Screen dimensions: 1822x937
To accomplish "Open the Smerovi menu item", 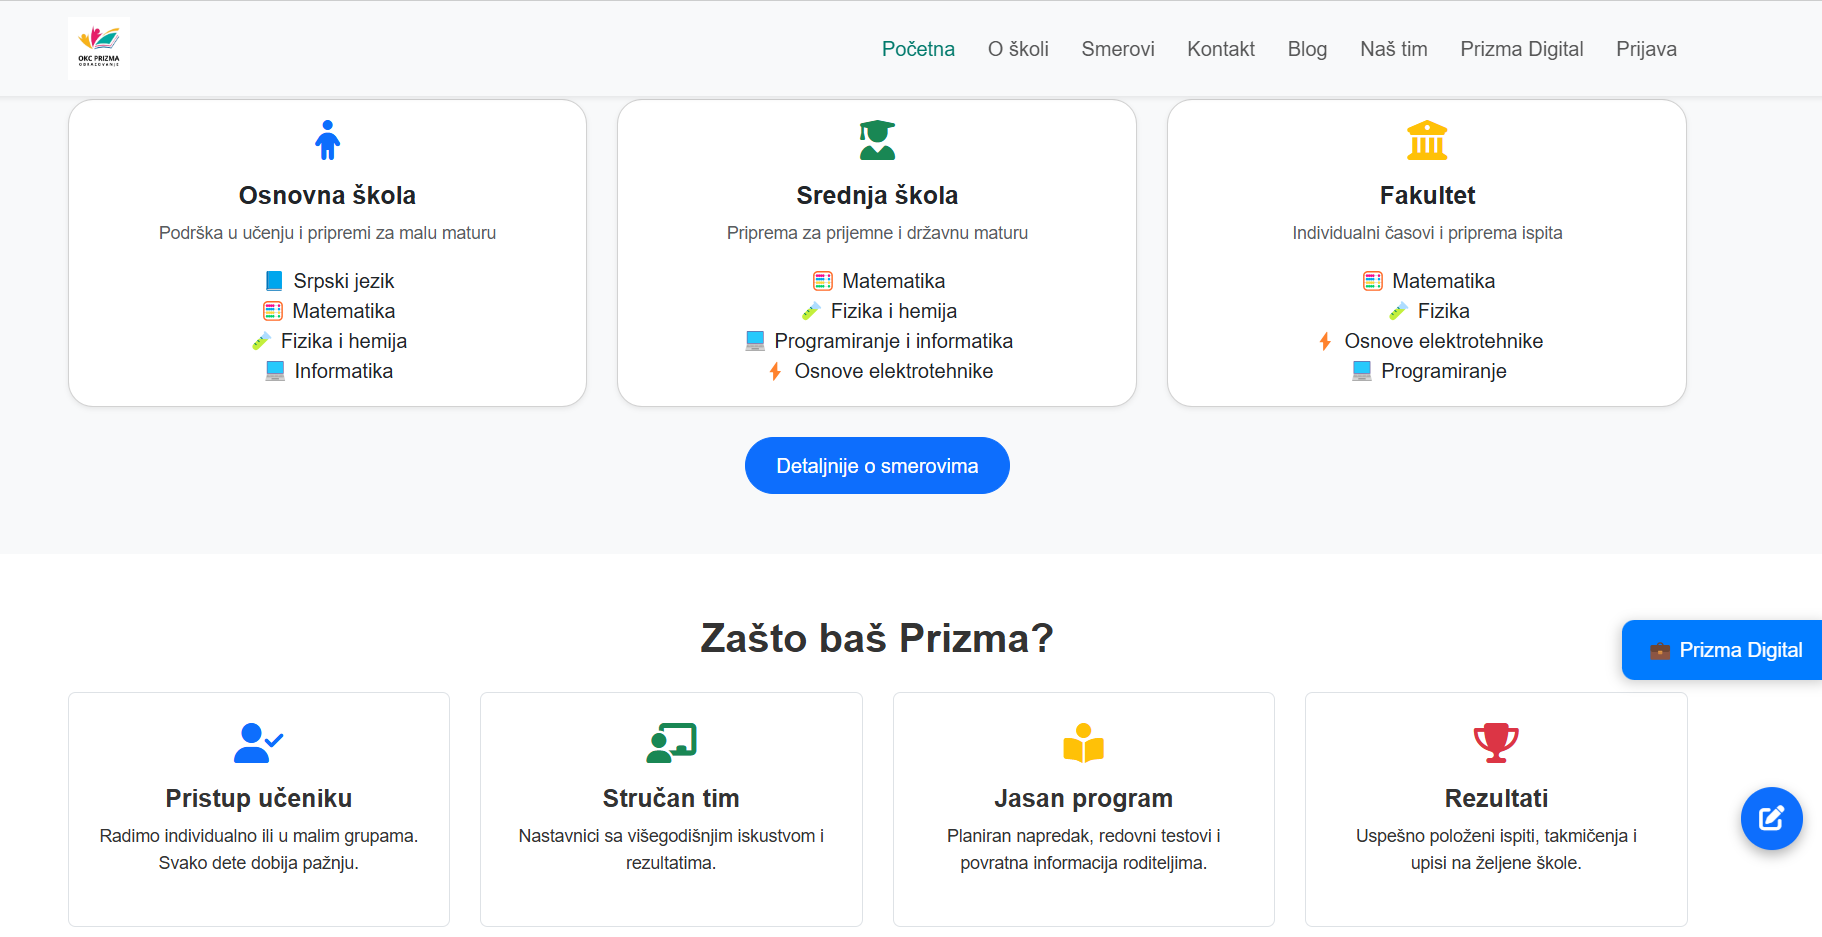I will (x=1117, y=48).
